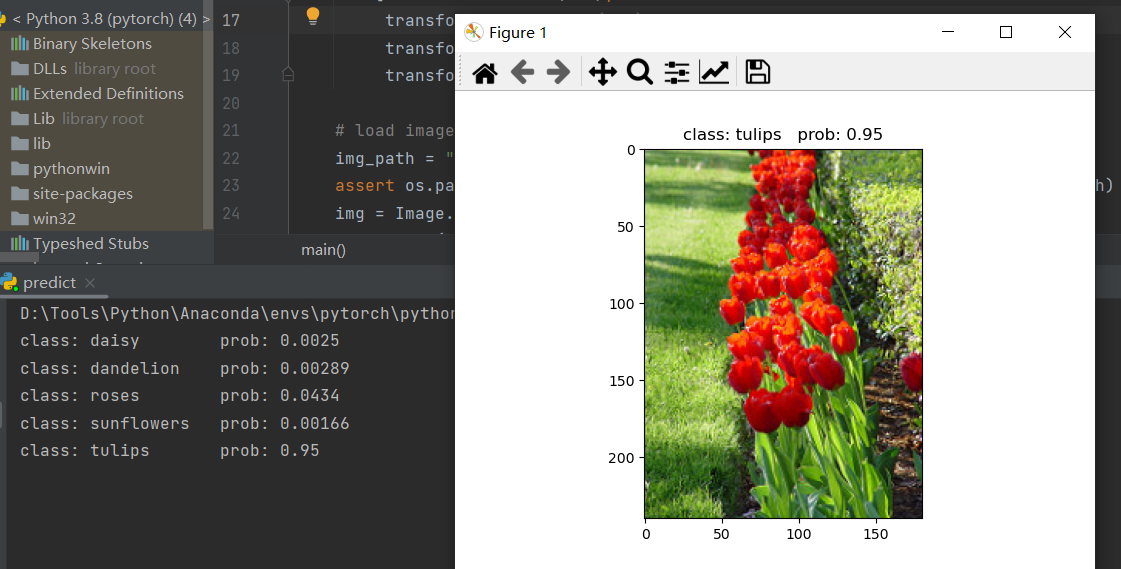
Task: Click 'class: tulips prob: 0.95' plot title
Action: 783,134
